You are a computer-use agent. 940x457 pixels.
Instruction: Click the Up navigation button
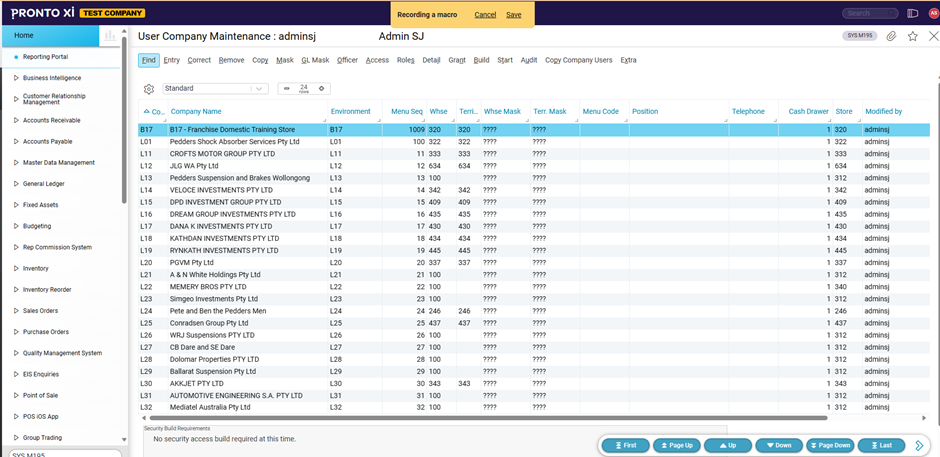(728, 446)
